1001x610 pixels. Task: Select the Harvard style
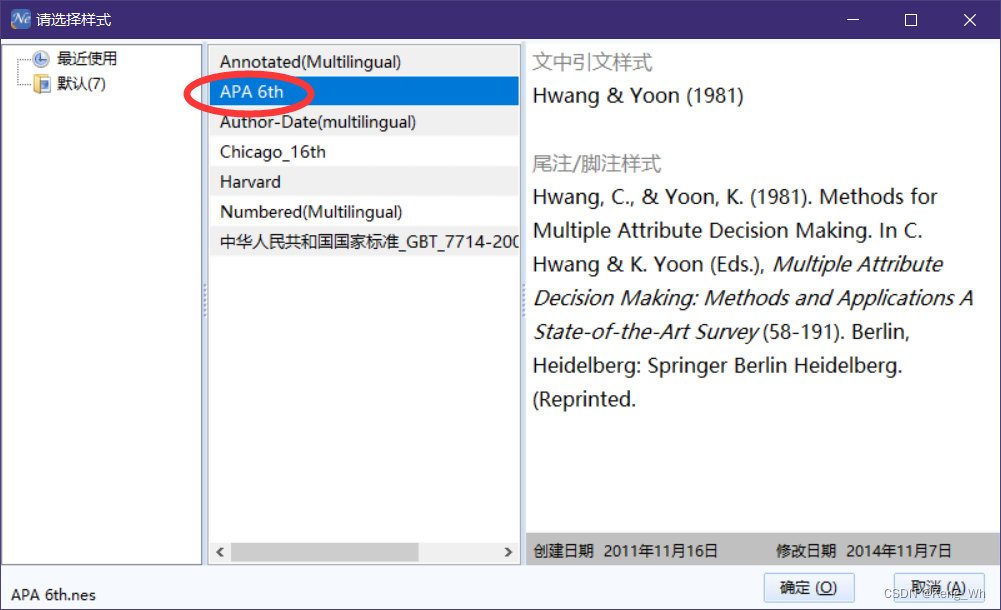364,181
